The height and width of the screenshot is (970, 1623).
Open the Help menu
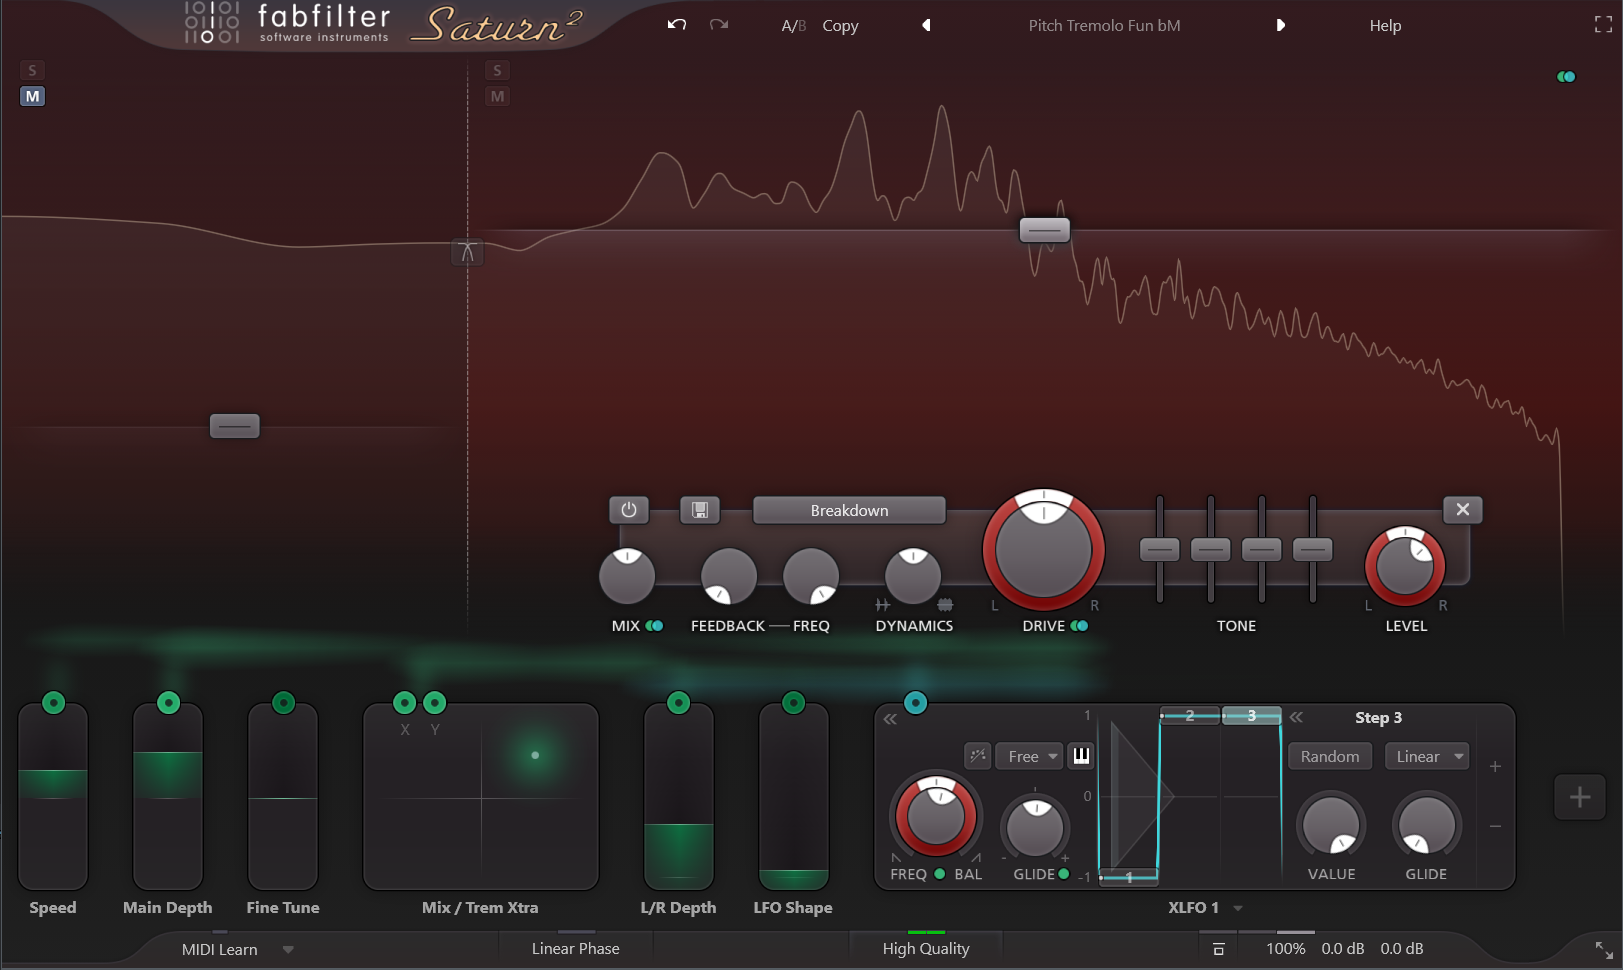coord(1385,25)
